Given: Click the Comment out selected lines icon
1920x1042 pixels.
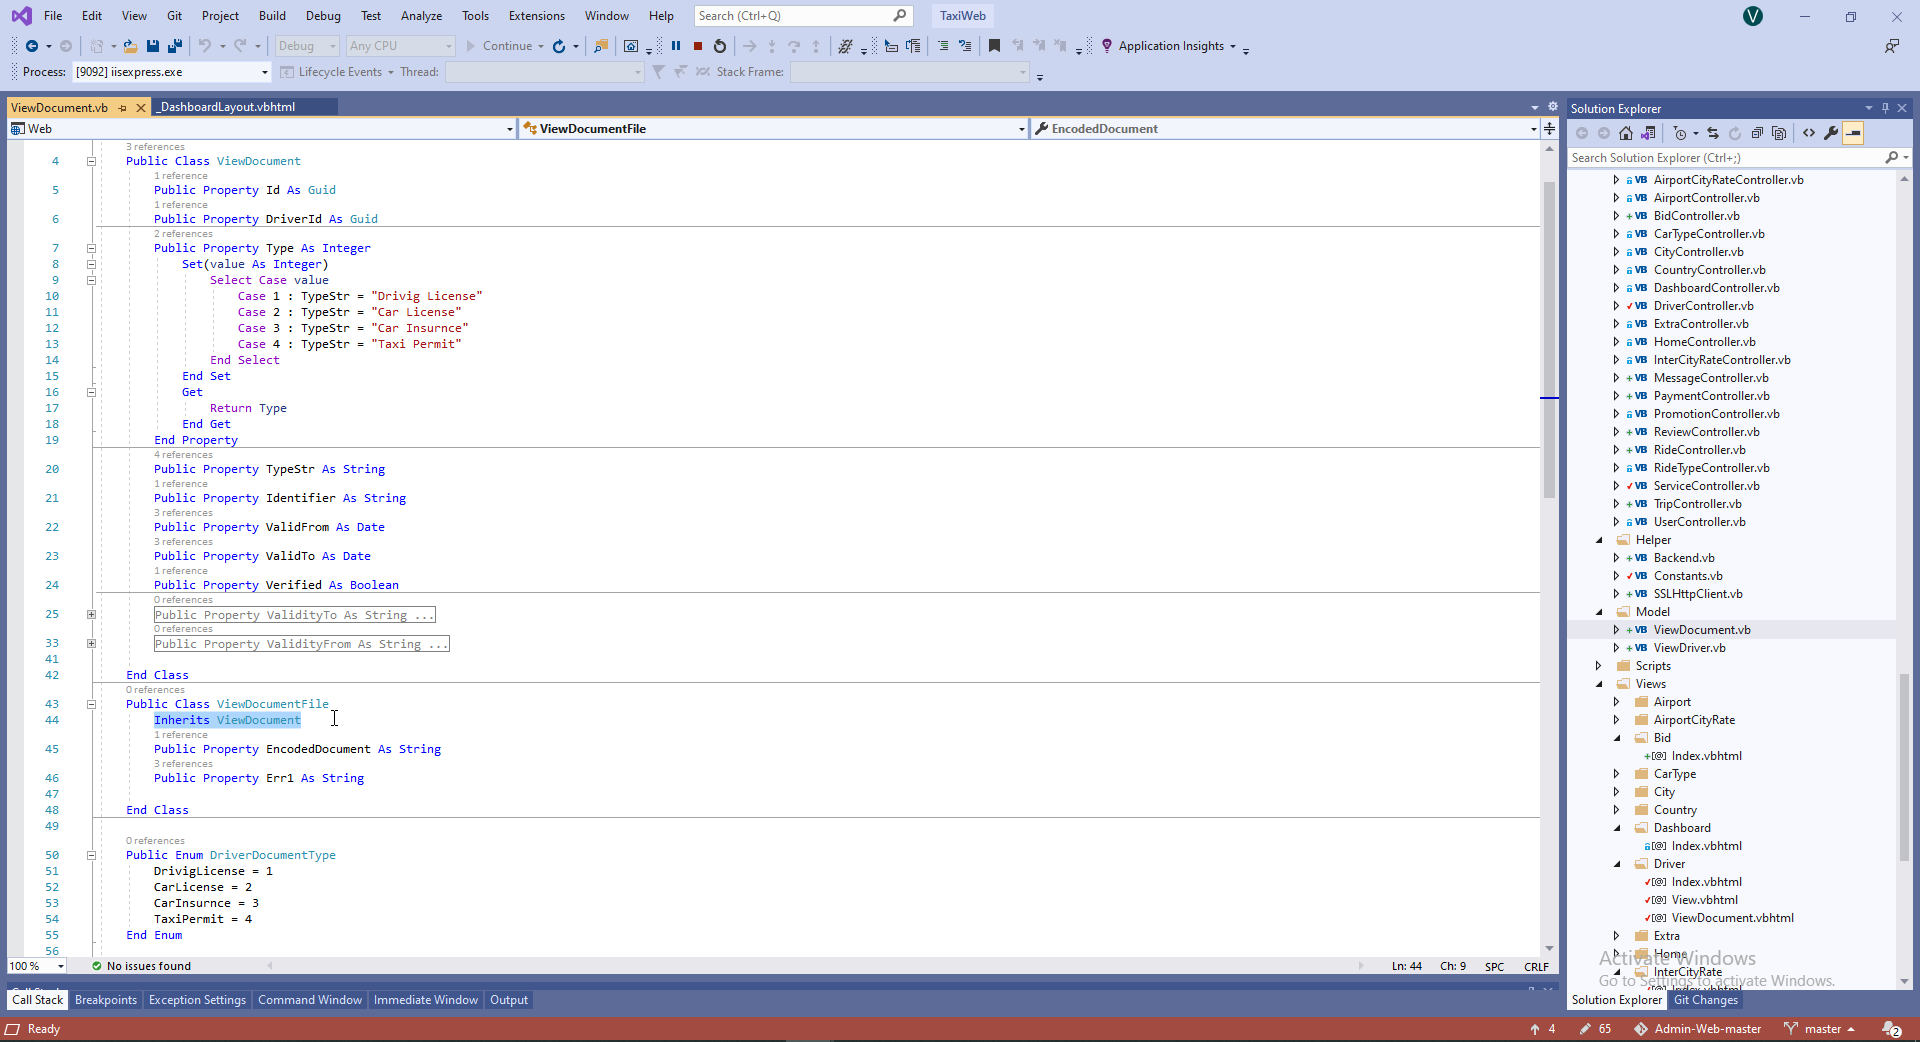Looking at the screenshot, I should 943,46.
